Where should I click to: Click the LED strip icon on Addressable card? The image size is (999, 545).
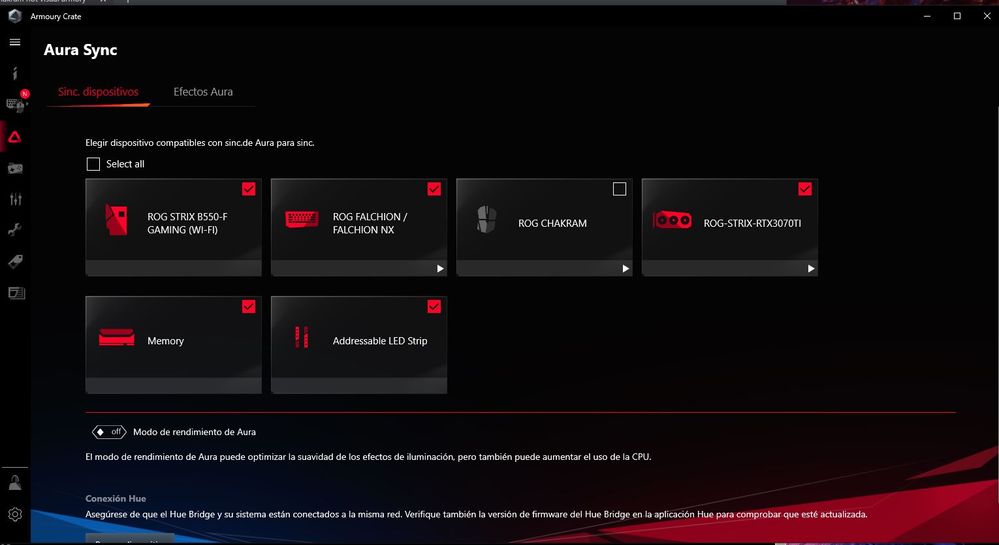pyautogui.click(x=301, y=337)
